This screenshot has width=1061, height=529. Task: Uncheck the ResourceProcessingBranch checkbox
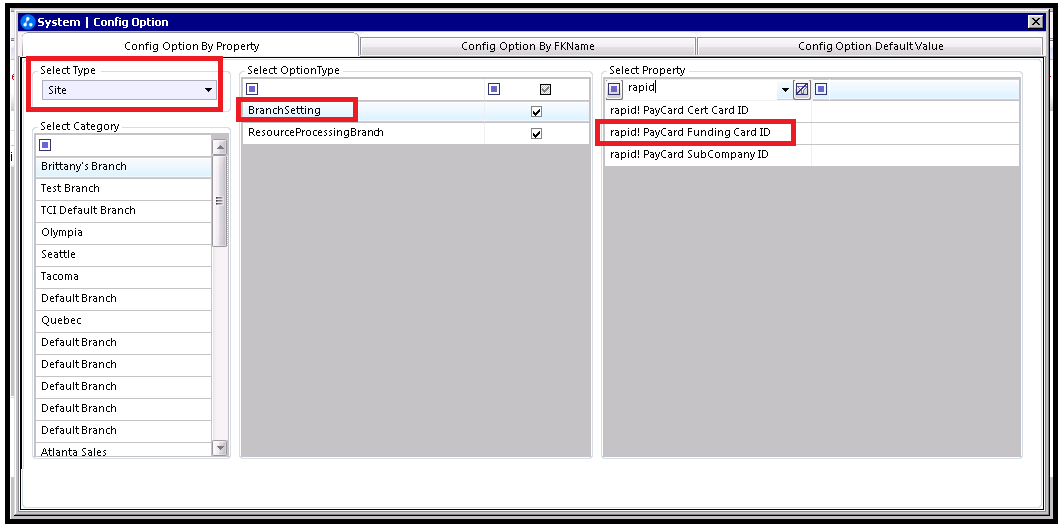(537, 133)
